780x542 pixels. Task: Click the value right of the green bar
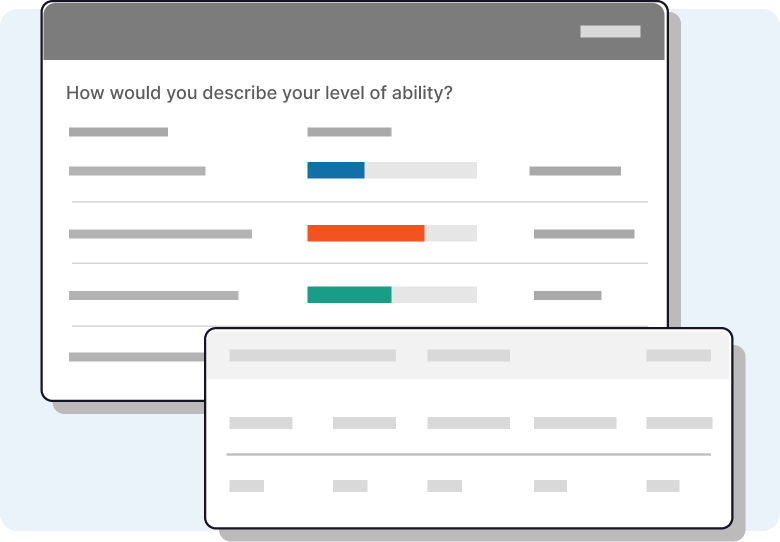point(568,295)
